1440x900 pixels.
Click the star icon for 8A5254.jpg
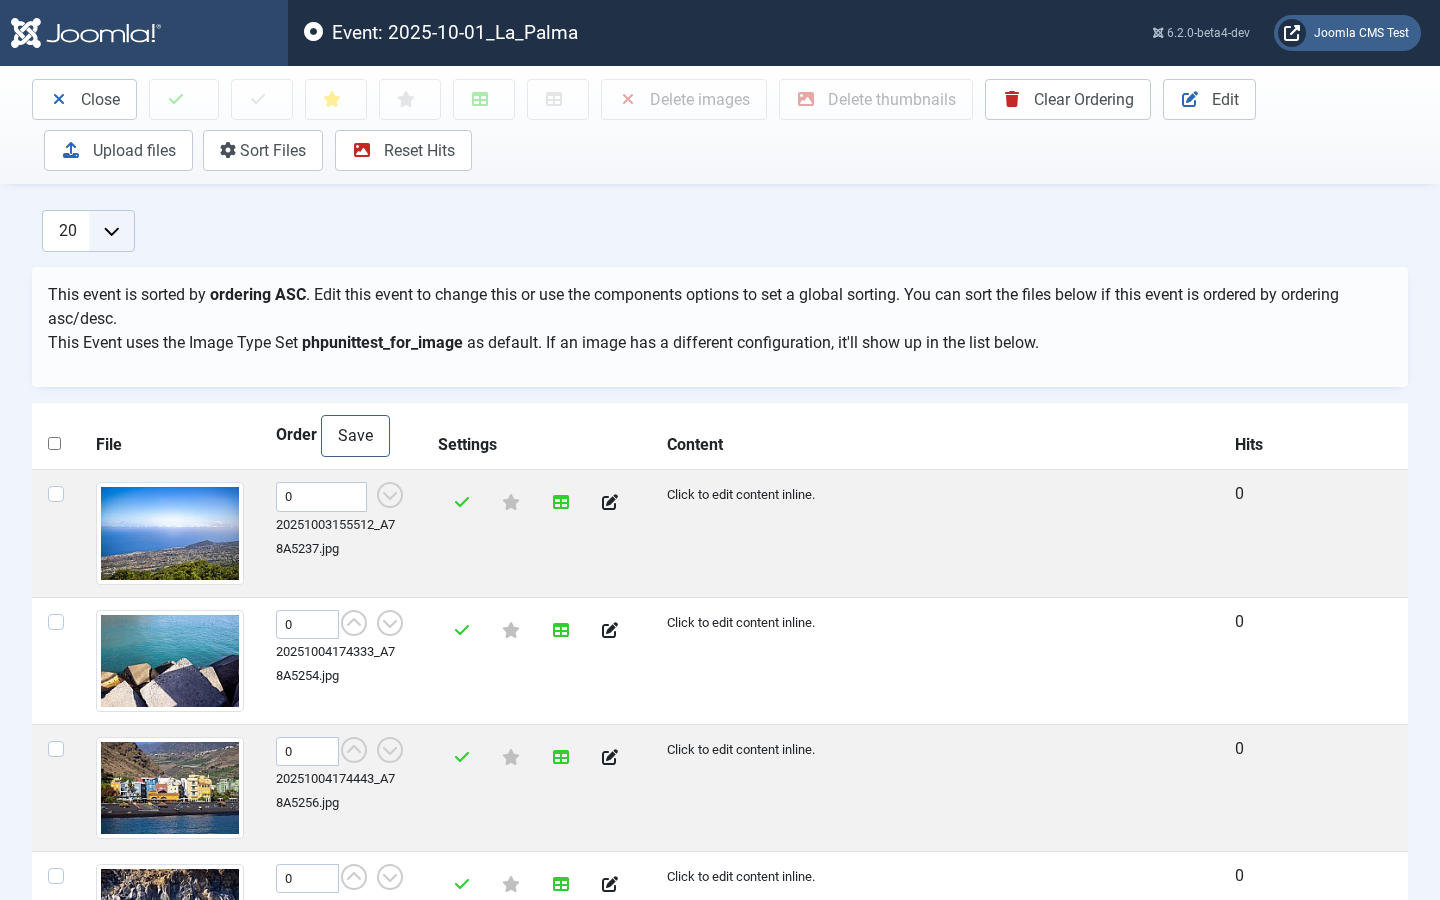[511, 630]
